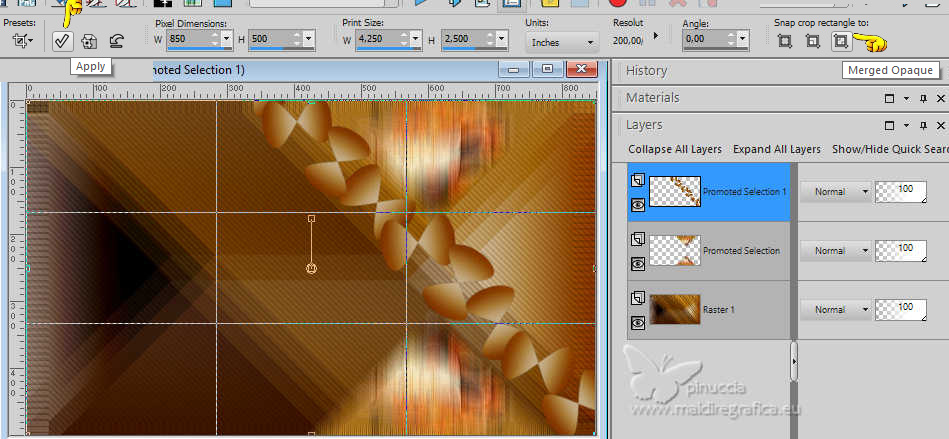Click link icon on Raster 1 layer
The width and height of the screenshot is (949, 439).
point(638,298)
